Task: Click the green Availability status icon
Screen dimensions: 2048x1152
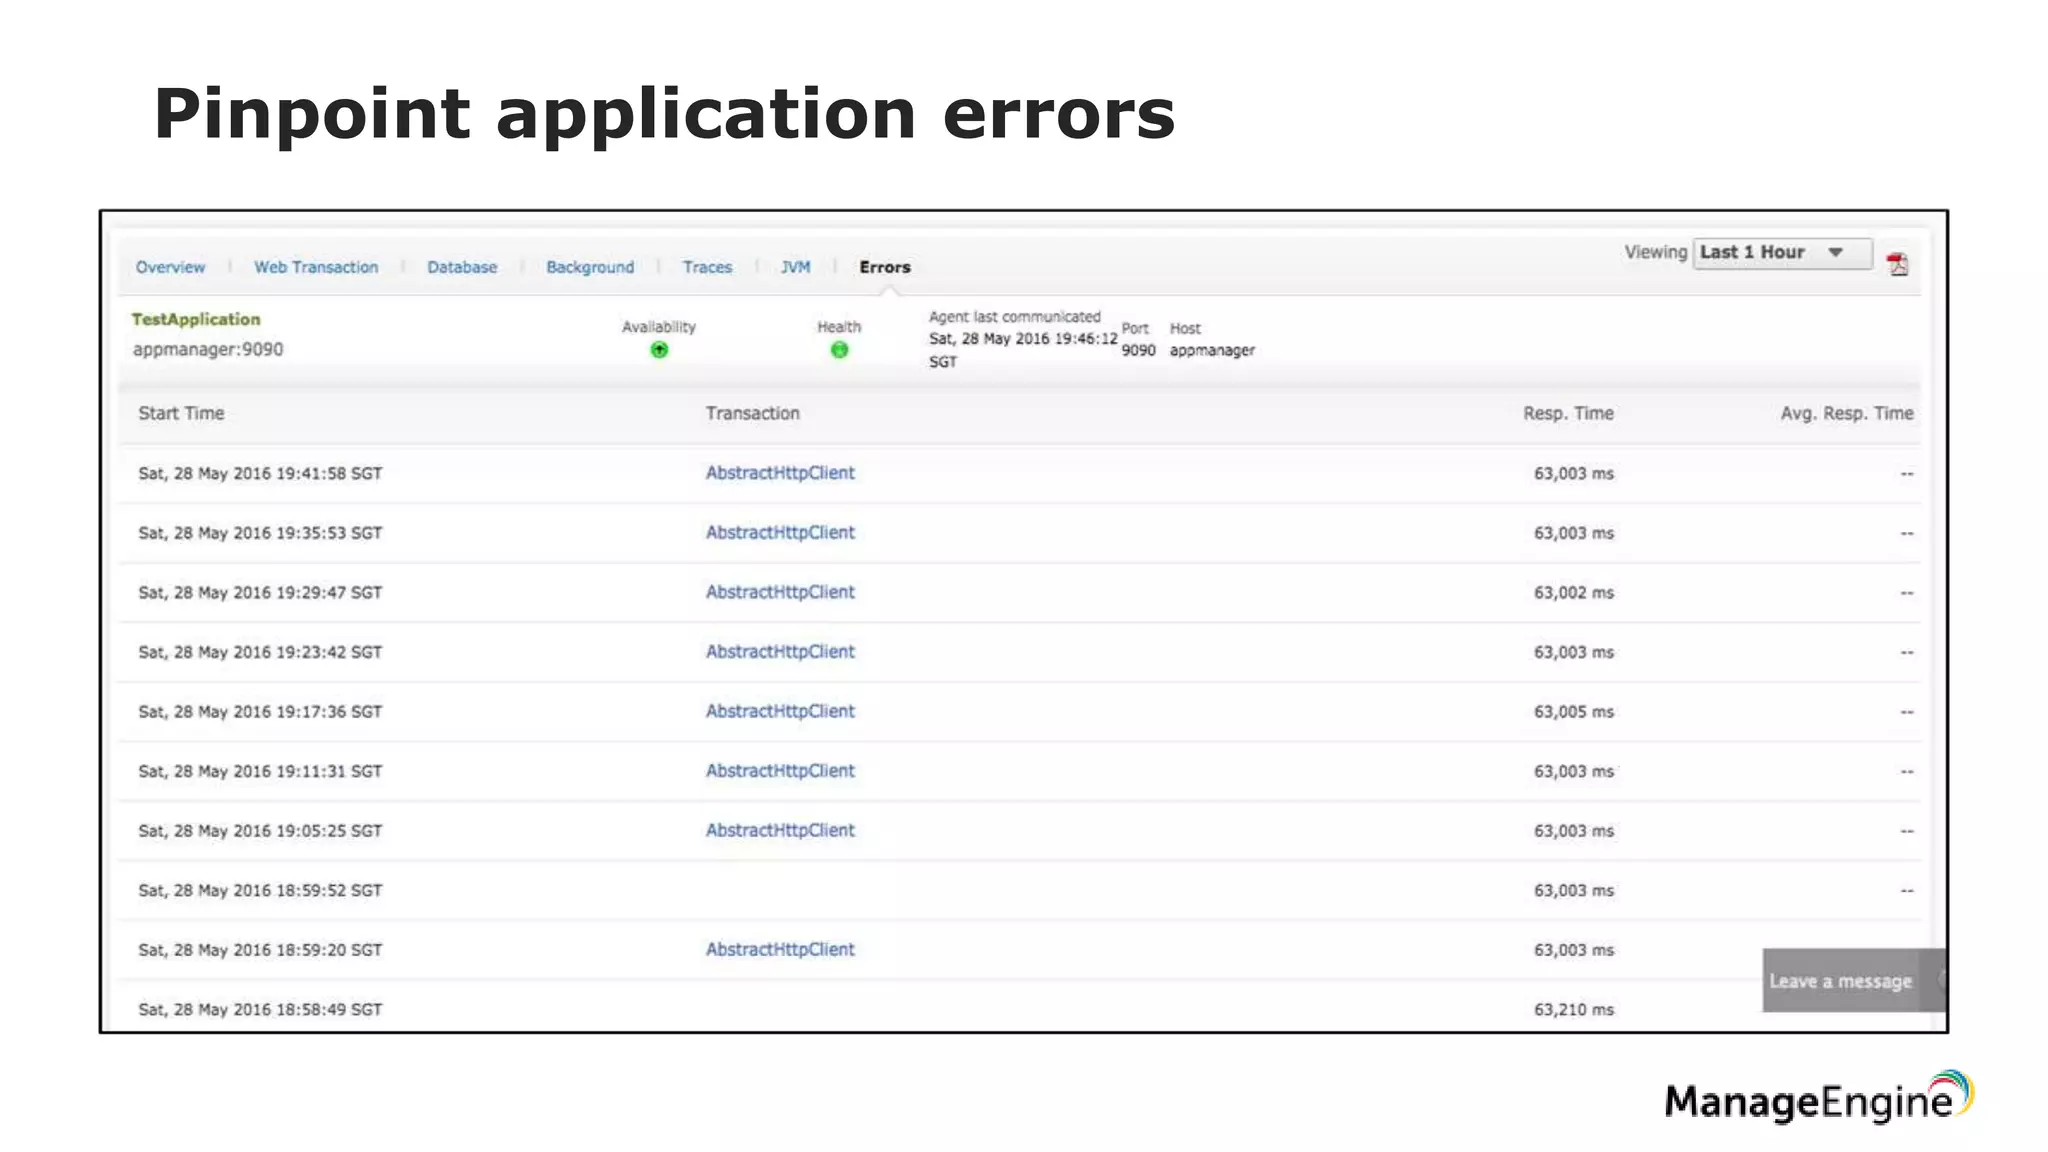Action: [x=659, y=350]
